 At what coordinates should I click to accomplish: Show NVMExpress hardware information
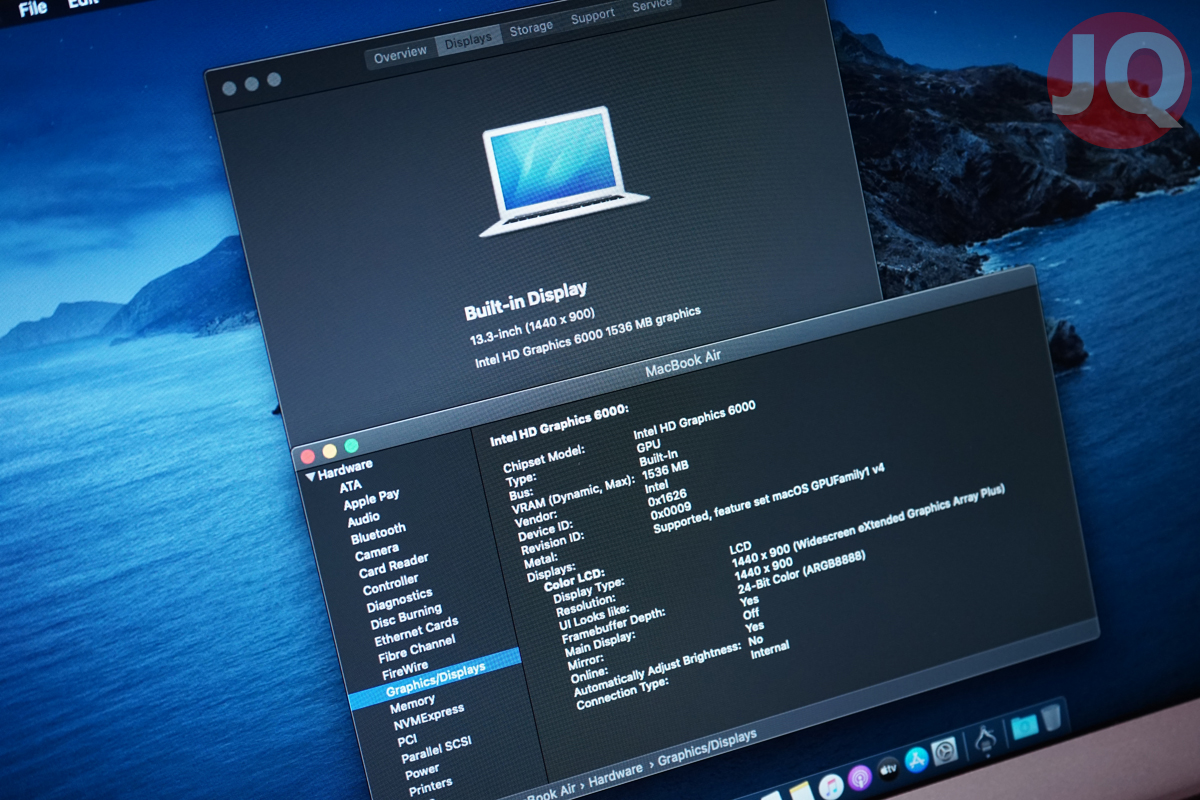click(428, 716)
